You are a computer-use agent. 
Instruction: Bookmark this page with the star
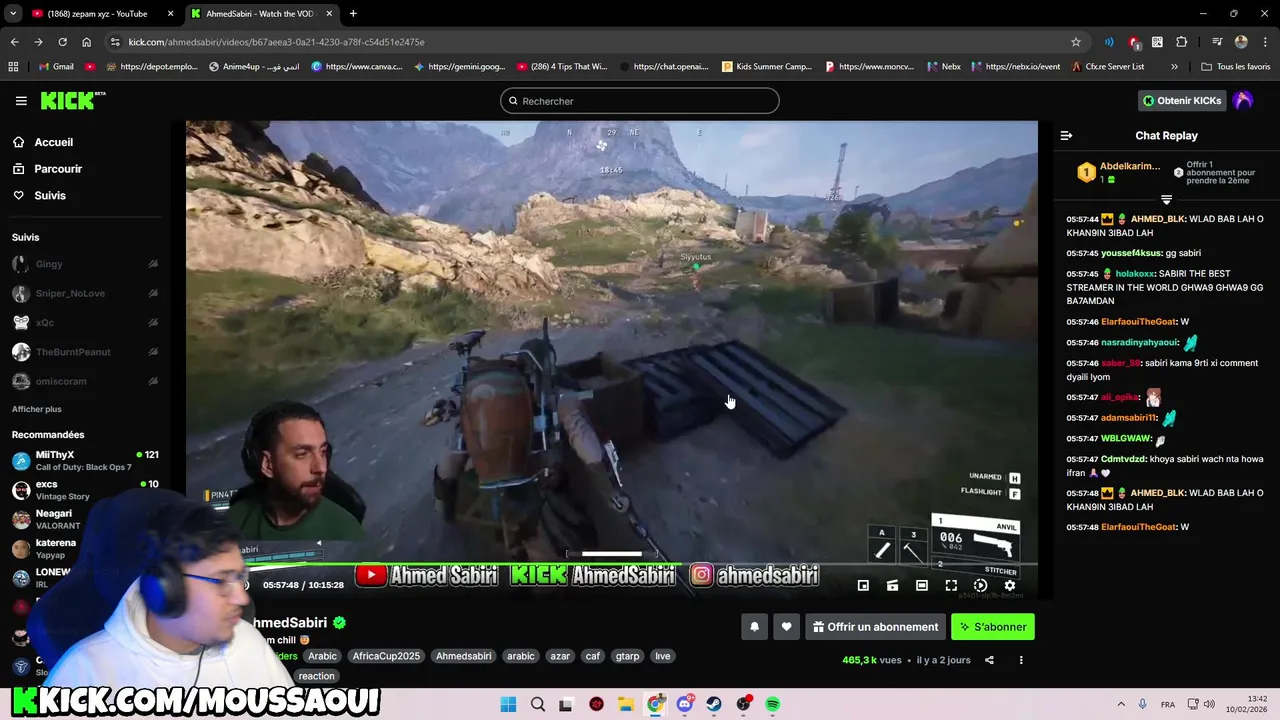coord(1076,42)
